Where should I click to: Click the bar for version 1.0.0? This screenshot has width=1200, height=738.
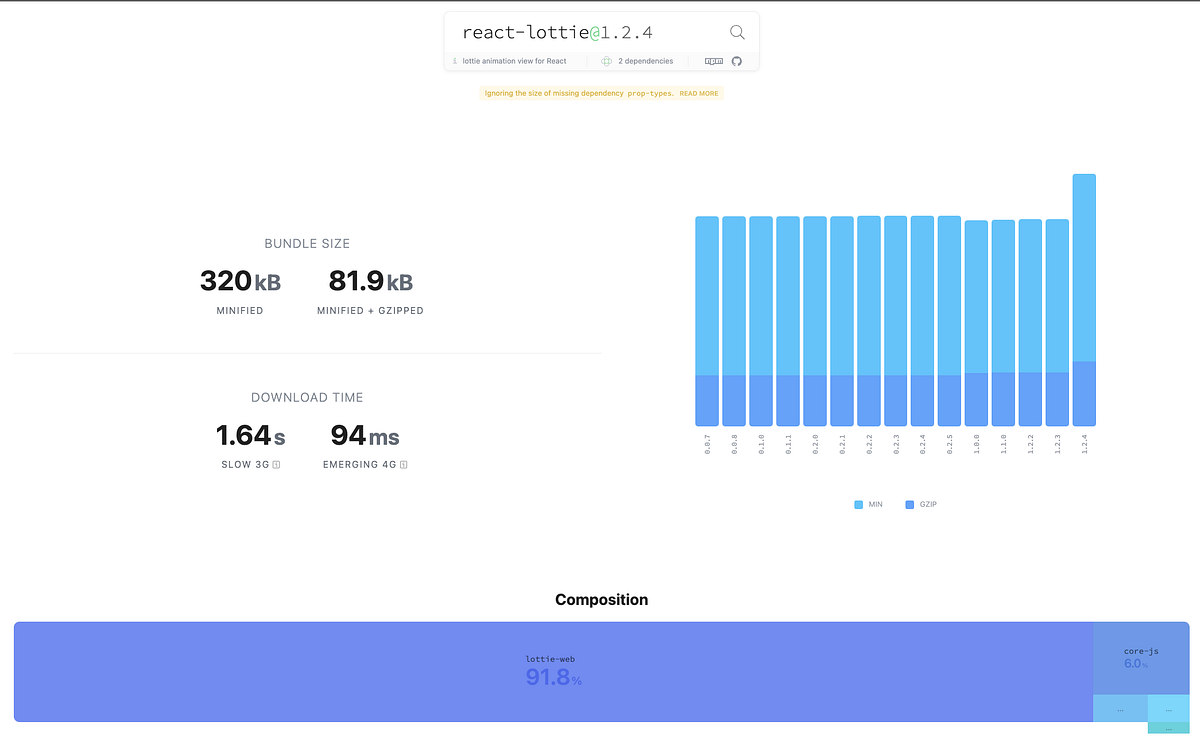click(x=976, y=320)
